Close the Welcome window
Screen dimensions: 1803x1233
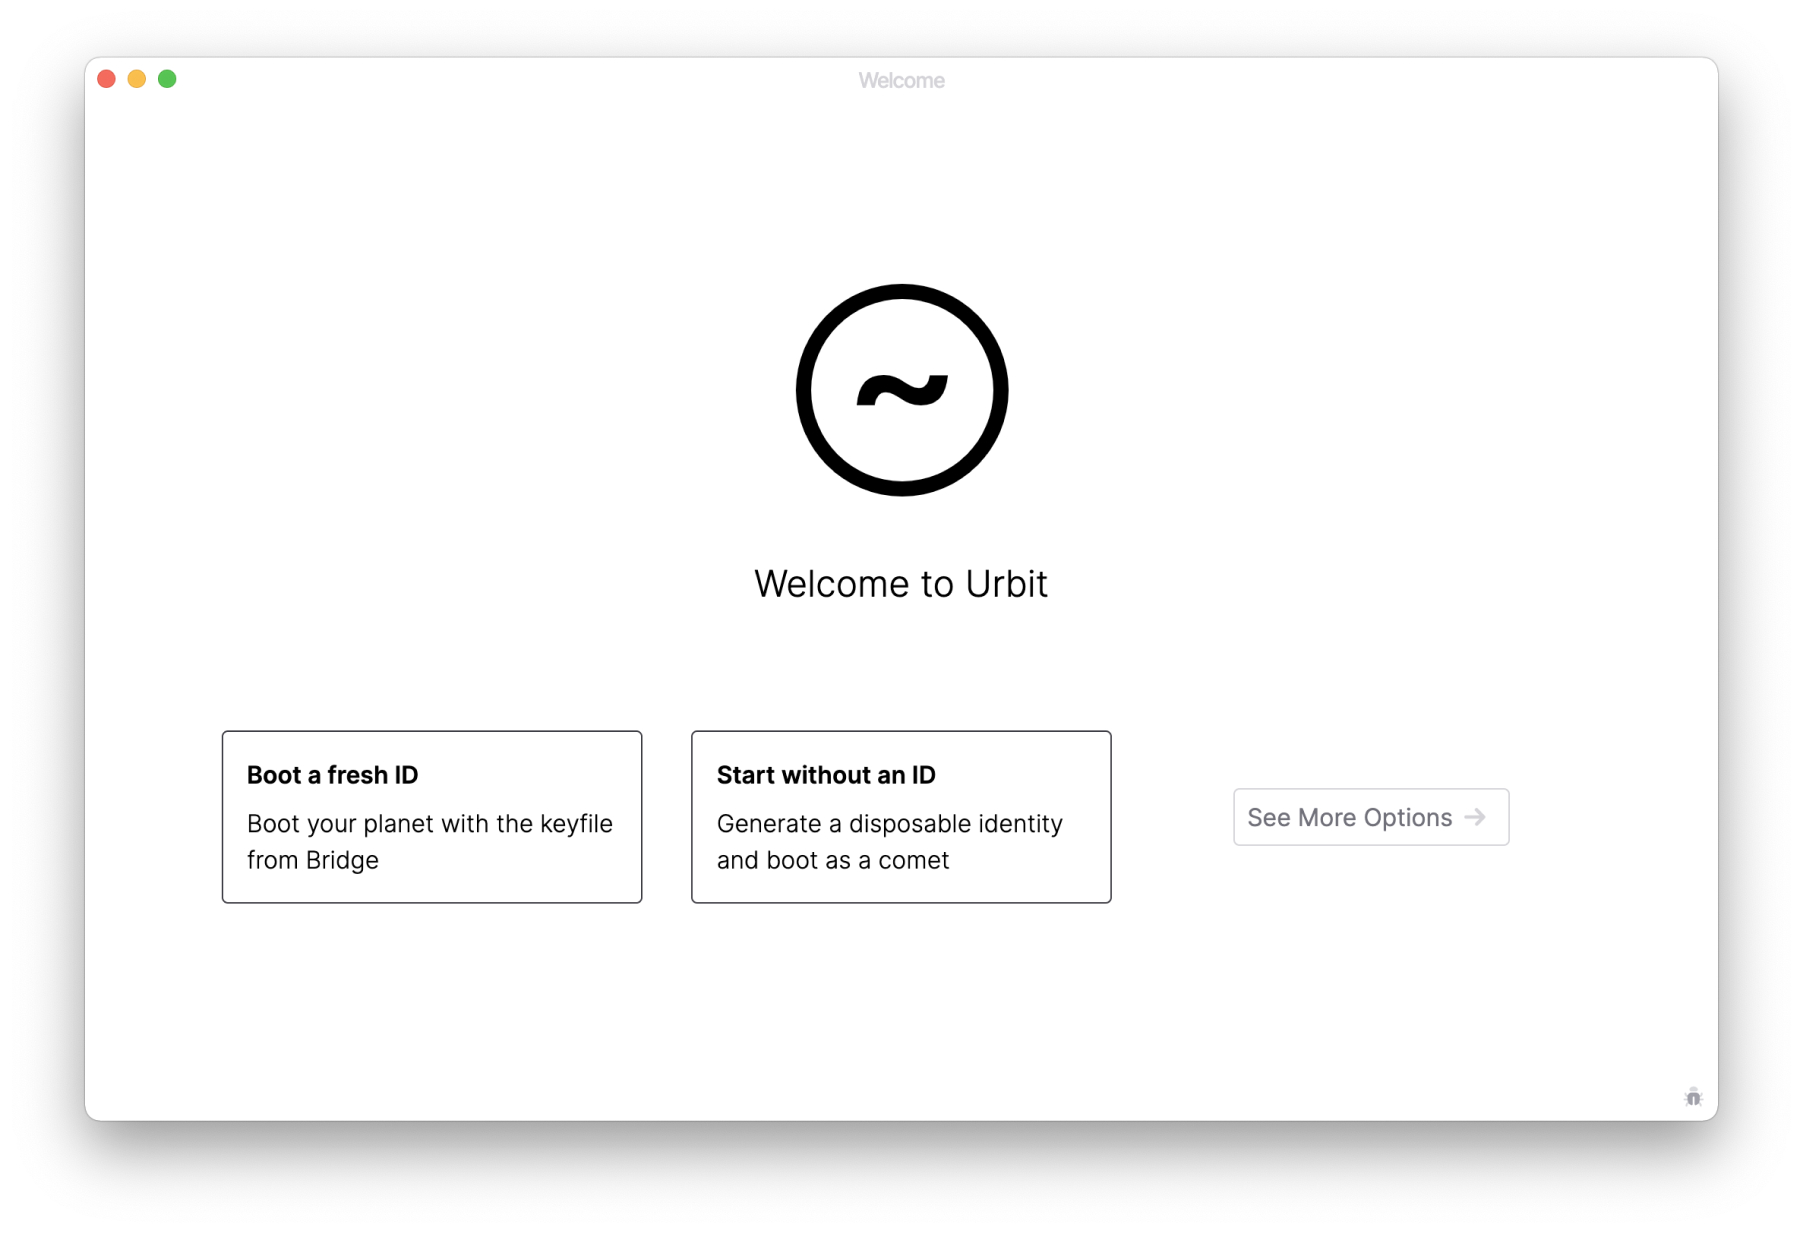(x=107, y=79)
